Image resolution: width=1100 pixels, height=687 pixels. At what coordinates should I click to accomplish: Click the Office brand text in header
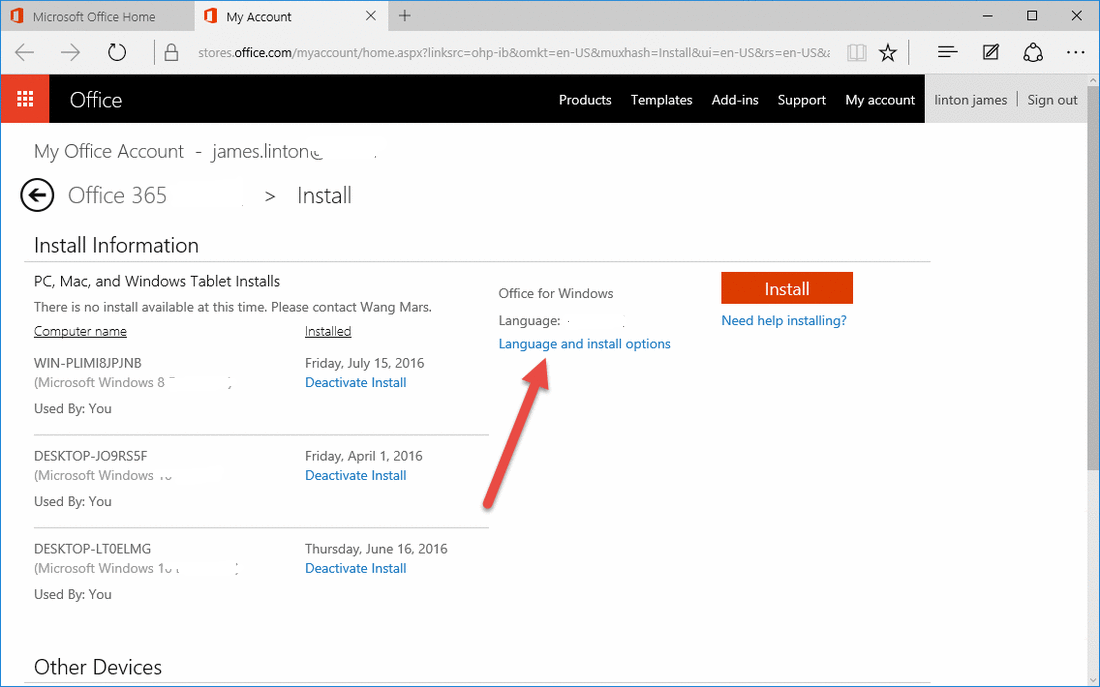(95, 100)
